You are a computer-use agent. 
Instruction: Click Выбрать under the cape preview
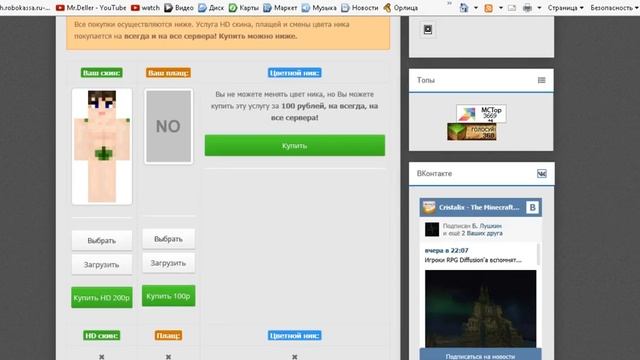tap(168, 239)
